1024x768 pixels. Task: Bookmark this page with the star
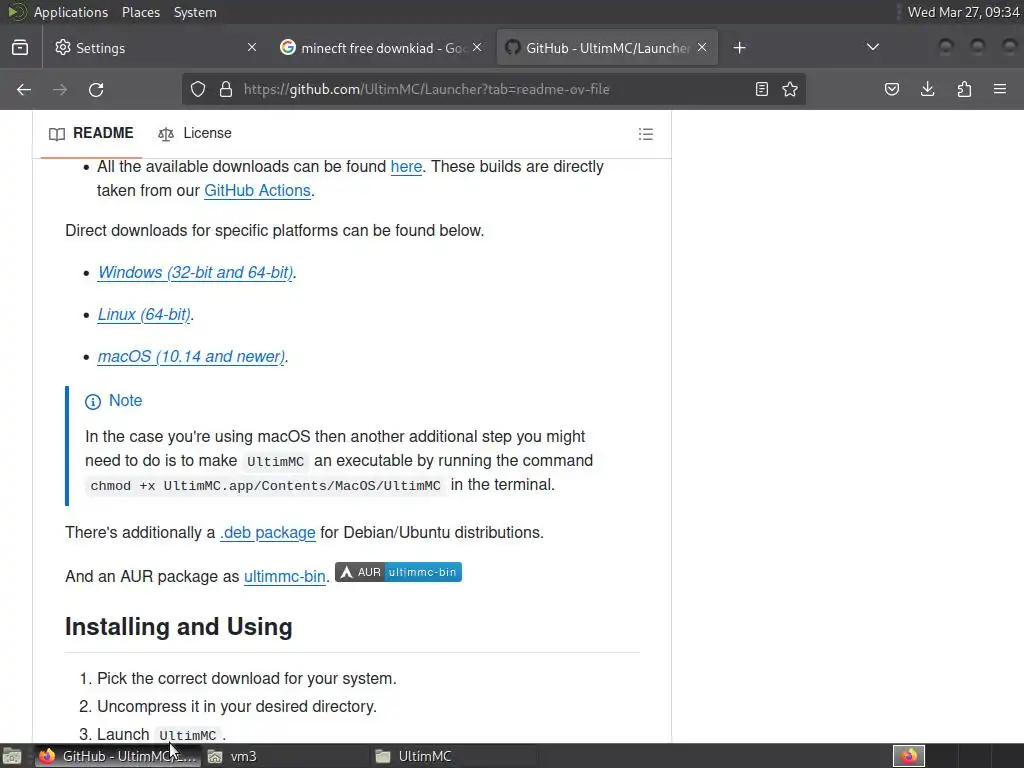[790, 89]
